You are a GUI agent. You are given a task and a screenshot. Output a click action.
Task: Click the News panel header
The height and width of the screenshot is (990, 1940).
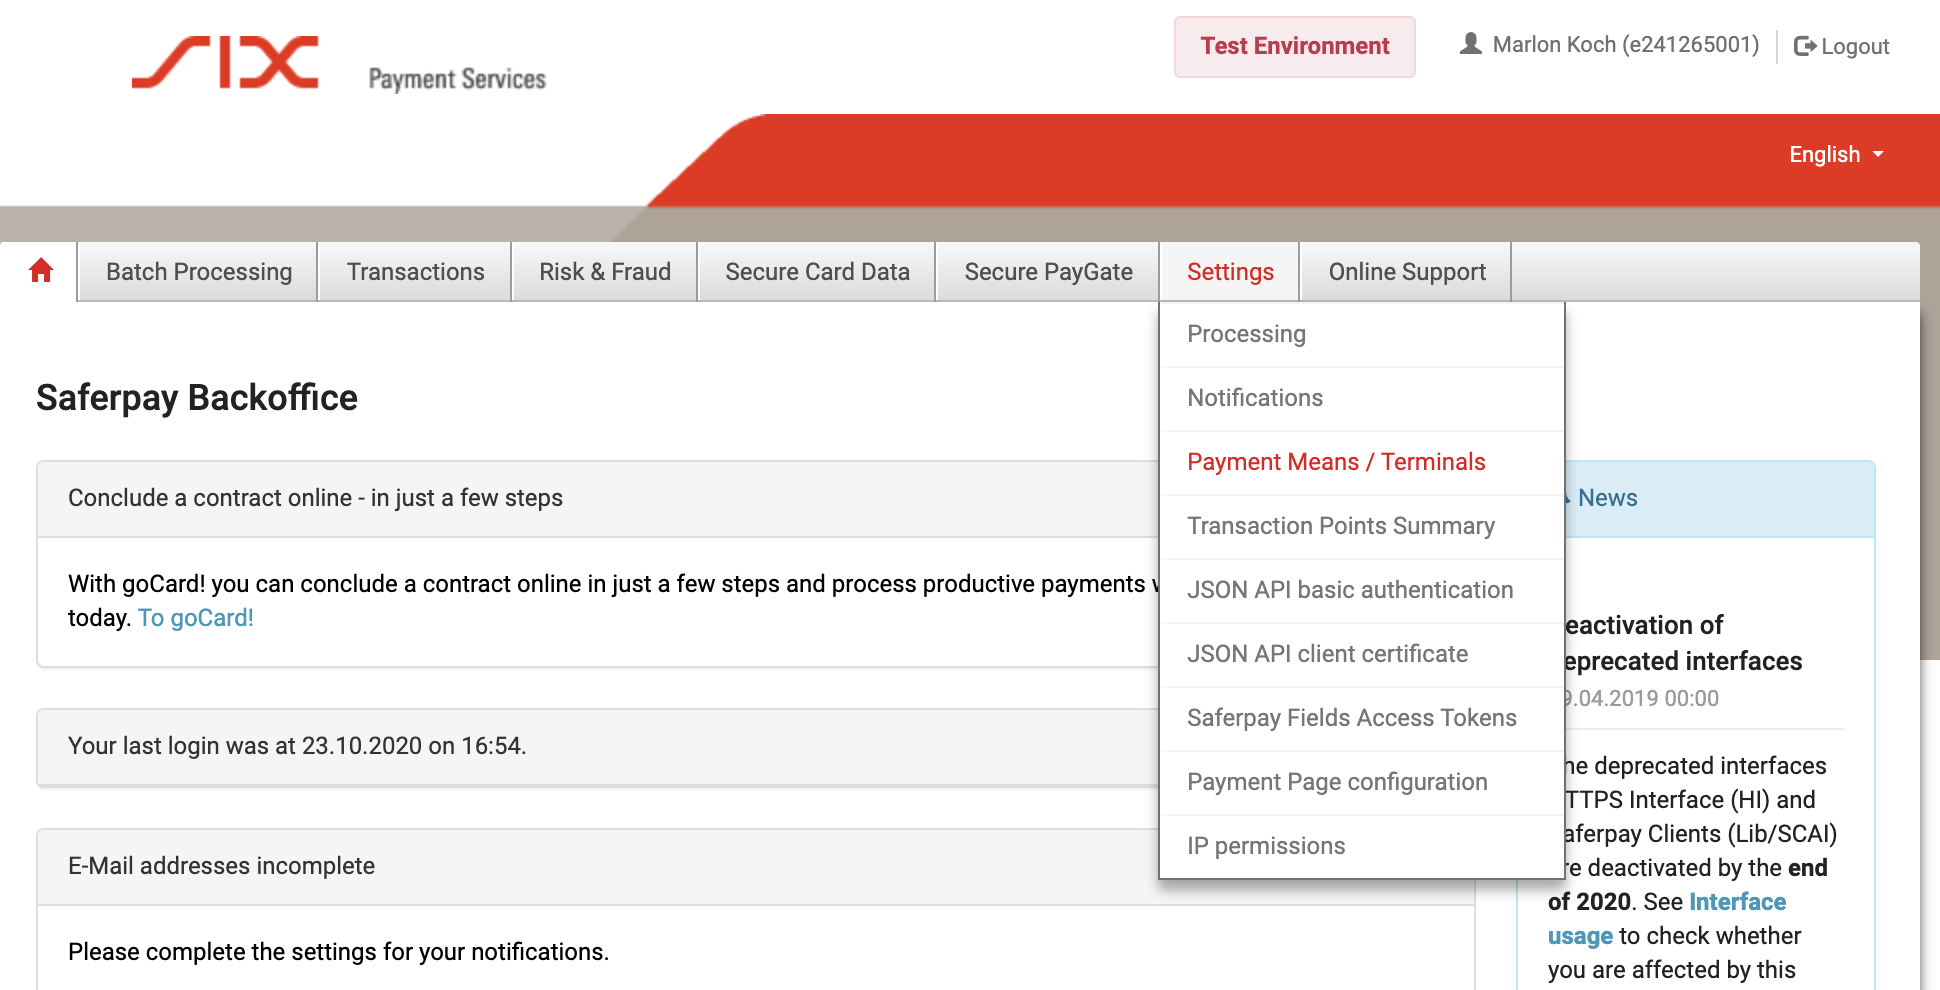pyautogui.click(x=1718, y=498)
